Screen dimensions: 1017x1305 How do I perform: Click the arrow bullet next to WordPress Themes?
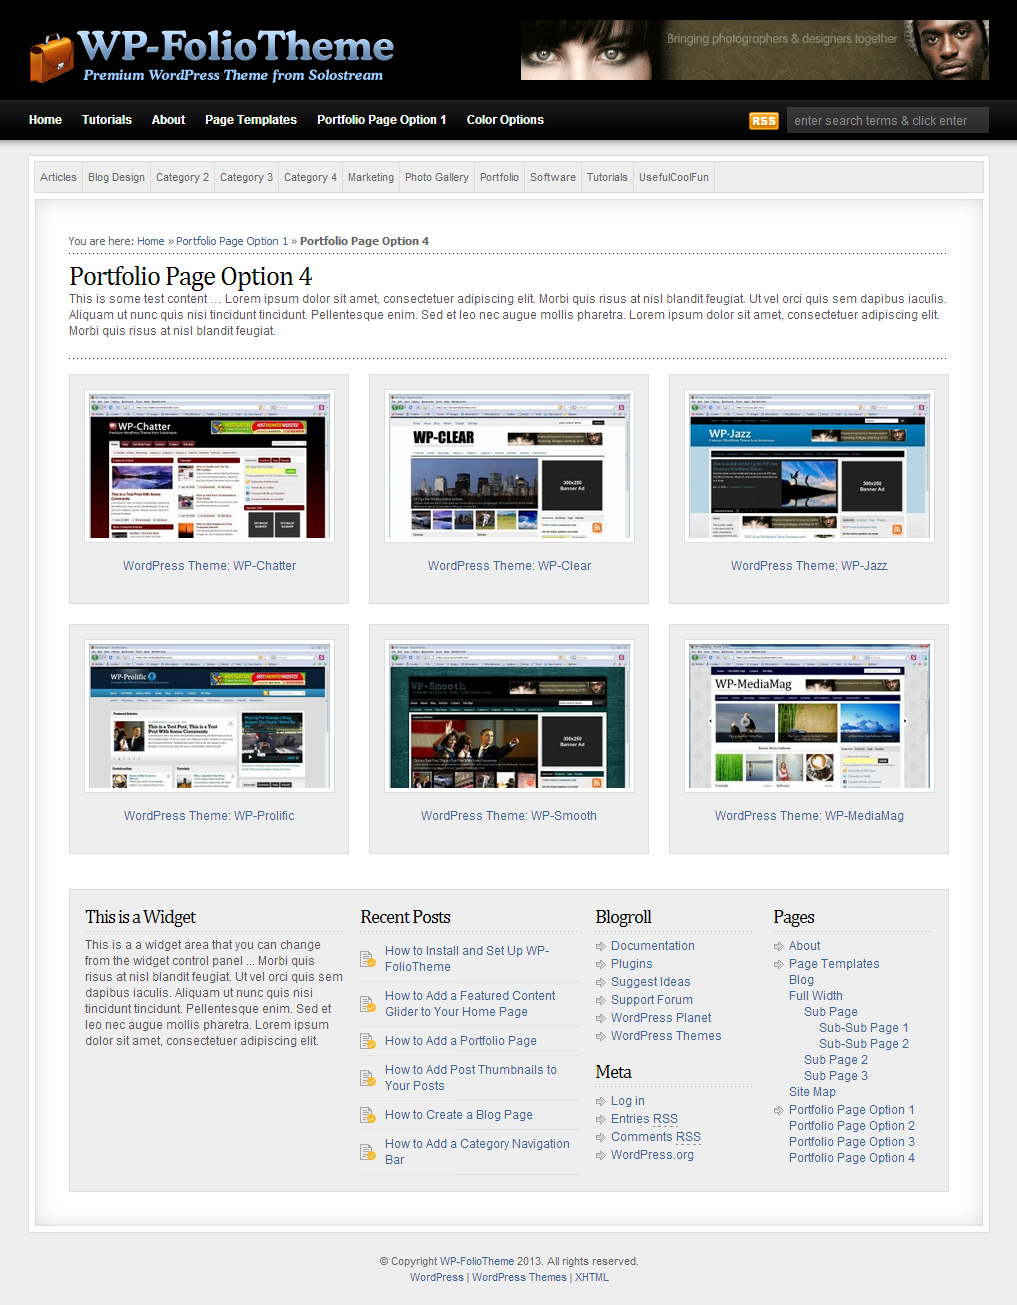[601, 1036]
